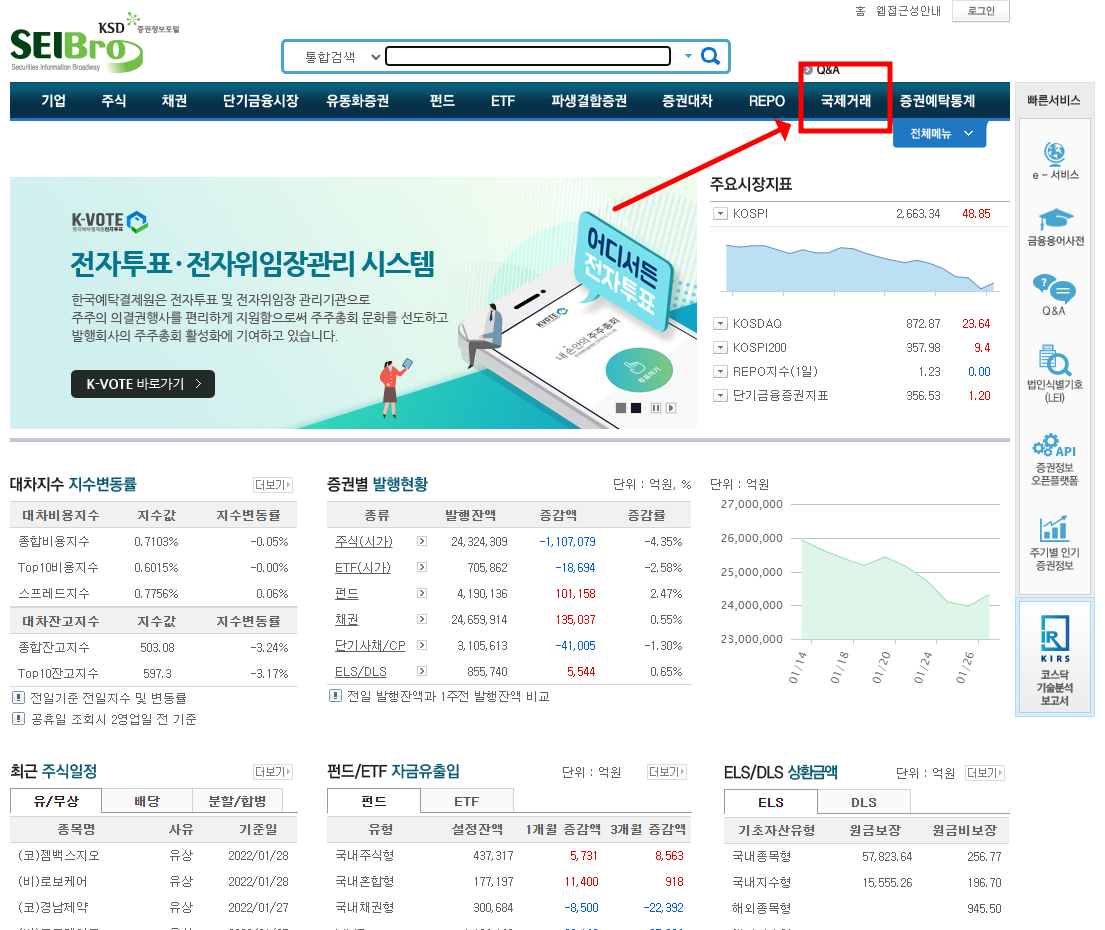Open the 증권정보 오픈플랫폼 API icon
The height and width of the screenshot is (930, 1105).
1054,445
